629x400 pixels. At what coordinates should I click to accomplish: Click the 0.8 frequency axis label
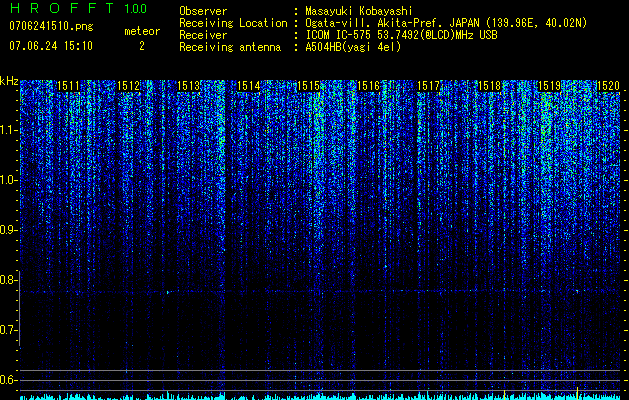click(x=7, y=280)
